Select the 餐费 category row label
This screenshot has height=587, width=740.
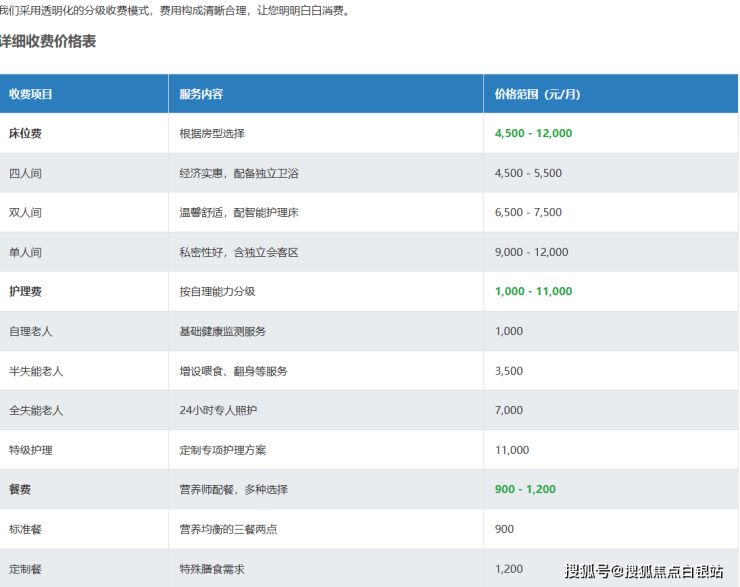pyautogui.click(x=20, y=489)
